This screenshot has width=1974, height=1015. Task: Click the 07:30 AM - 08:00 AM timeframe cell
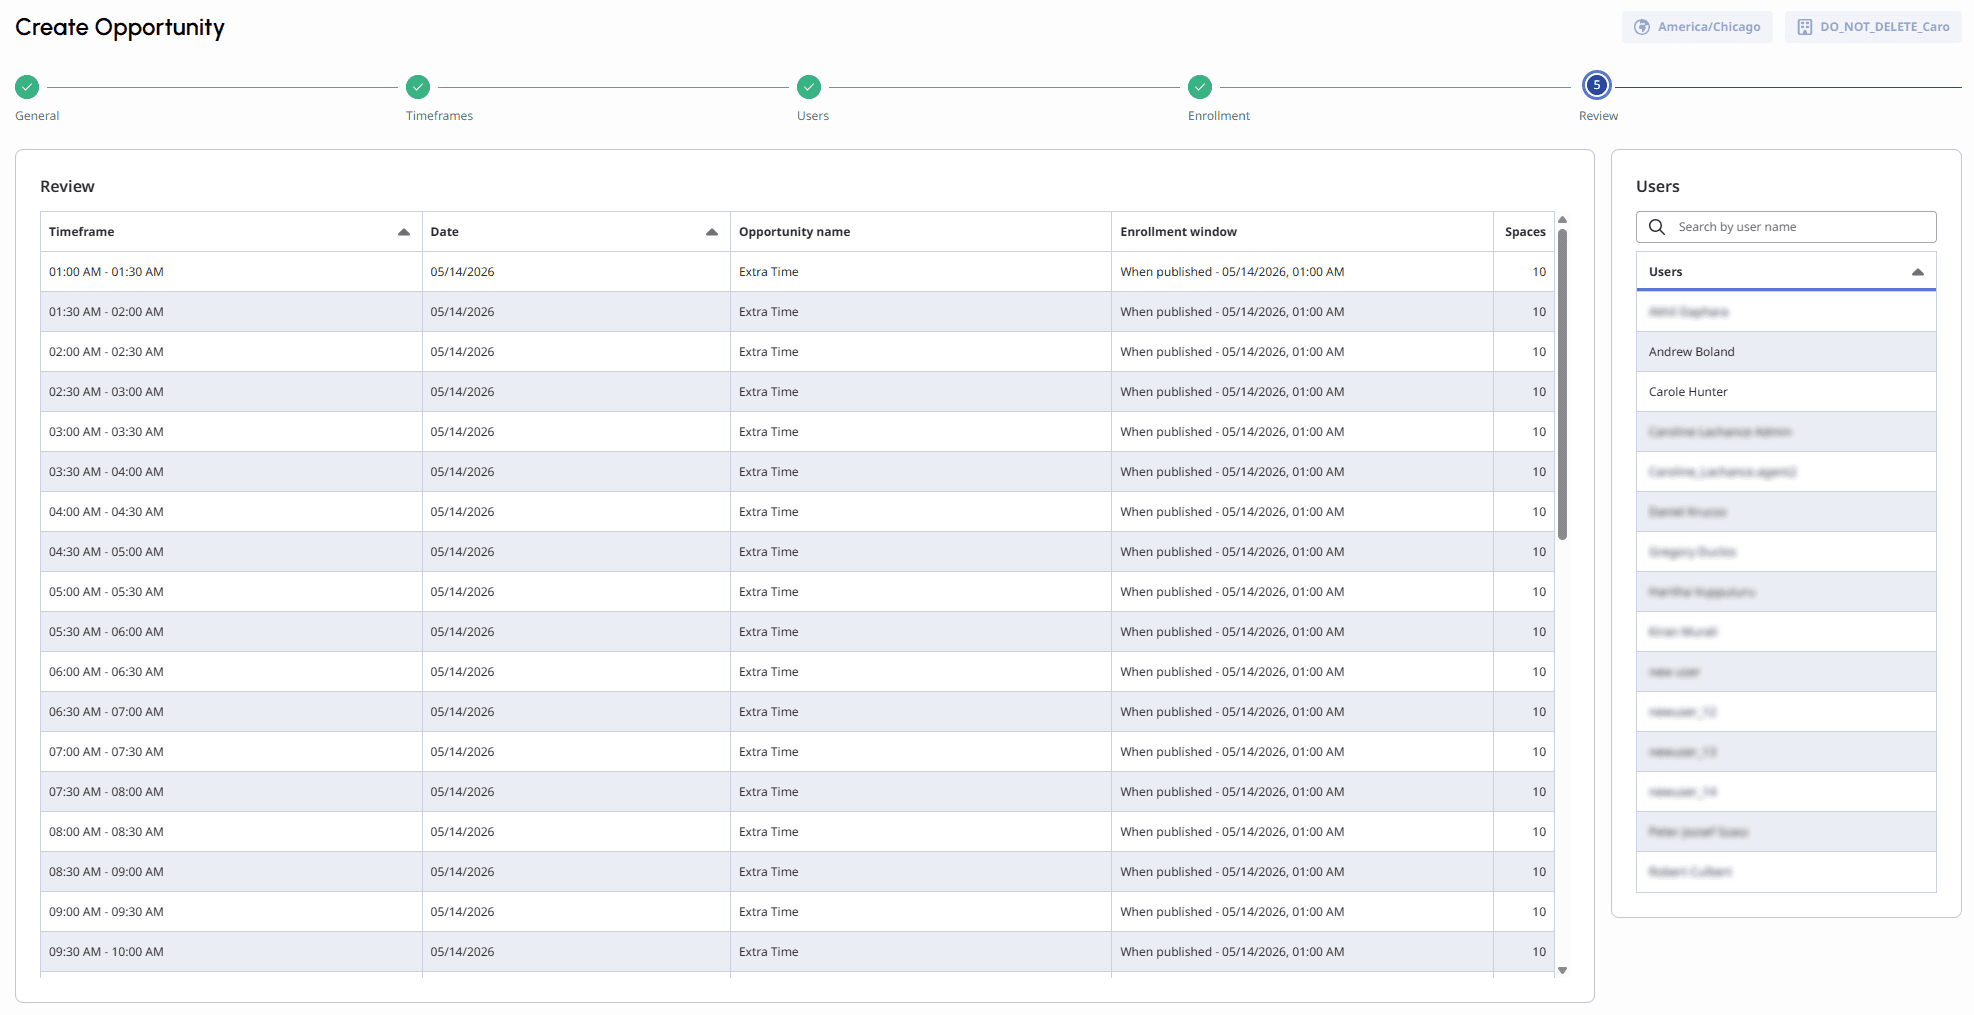pyautogui.click(x=231, y=792)
